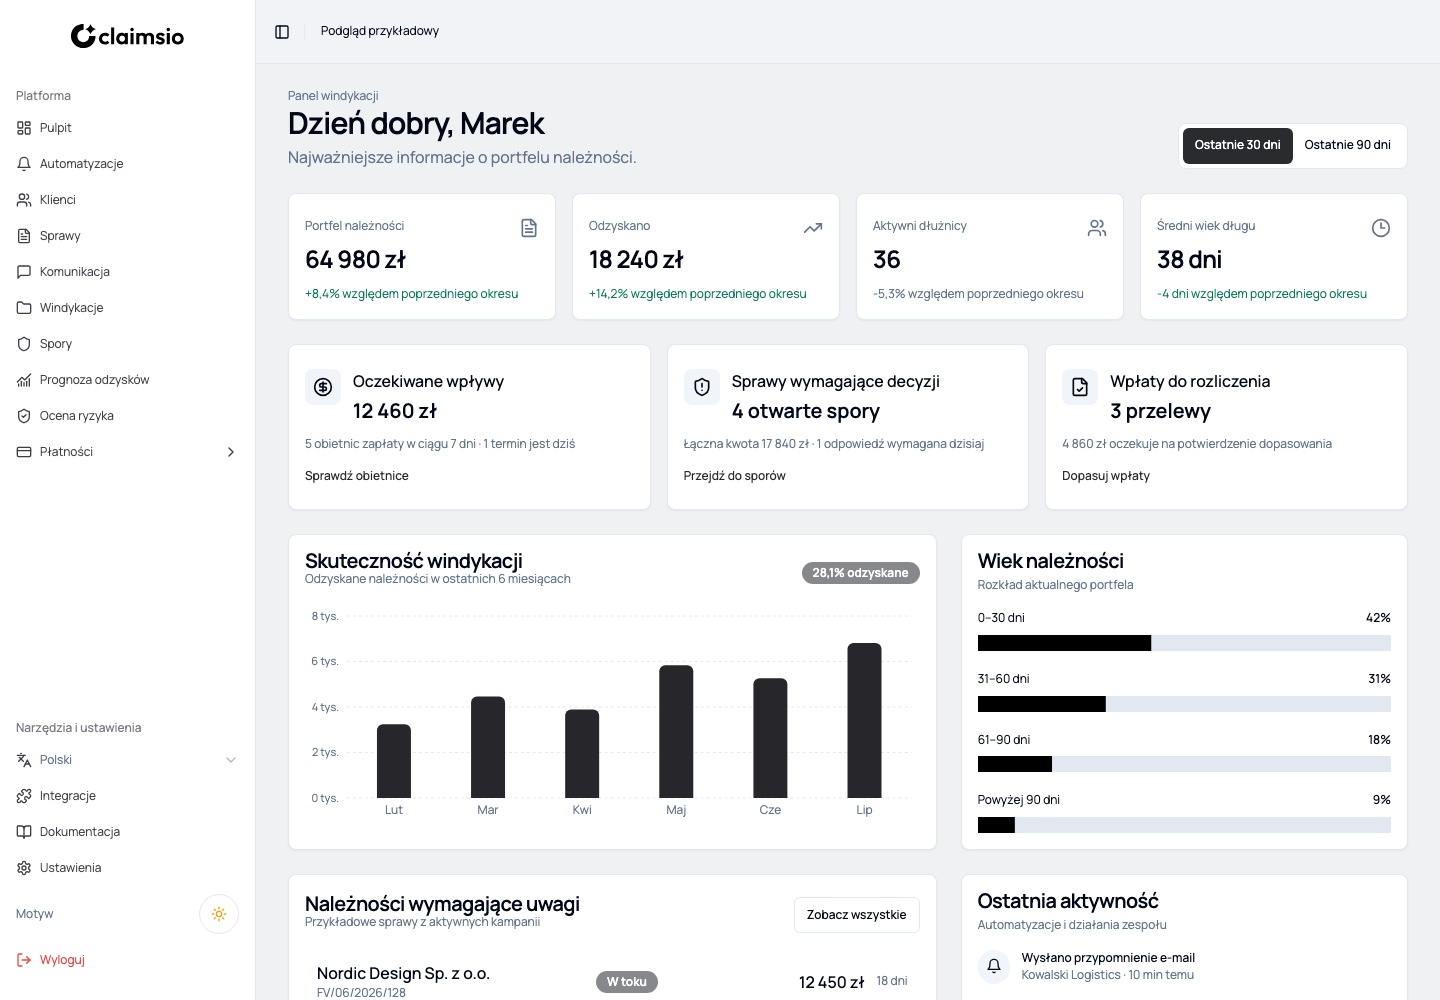Viewport: 1440px width, 1000px height.
Task: Click file check icon in Wpłaty do rozliczenia
Action: [x=1080, y=387]
